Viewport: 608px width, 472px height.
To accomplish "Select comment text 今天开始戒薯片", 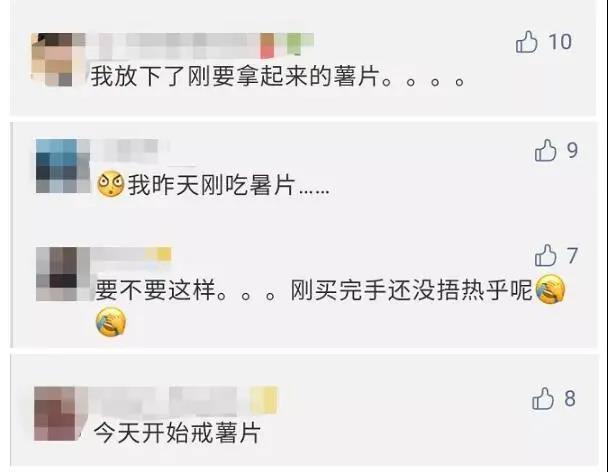I will pos(177,433).
